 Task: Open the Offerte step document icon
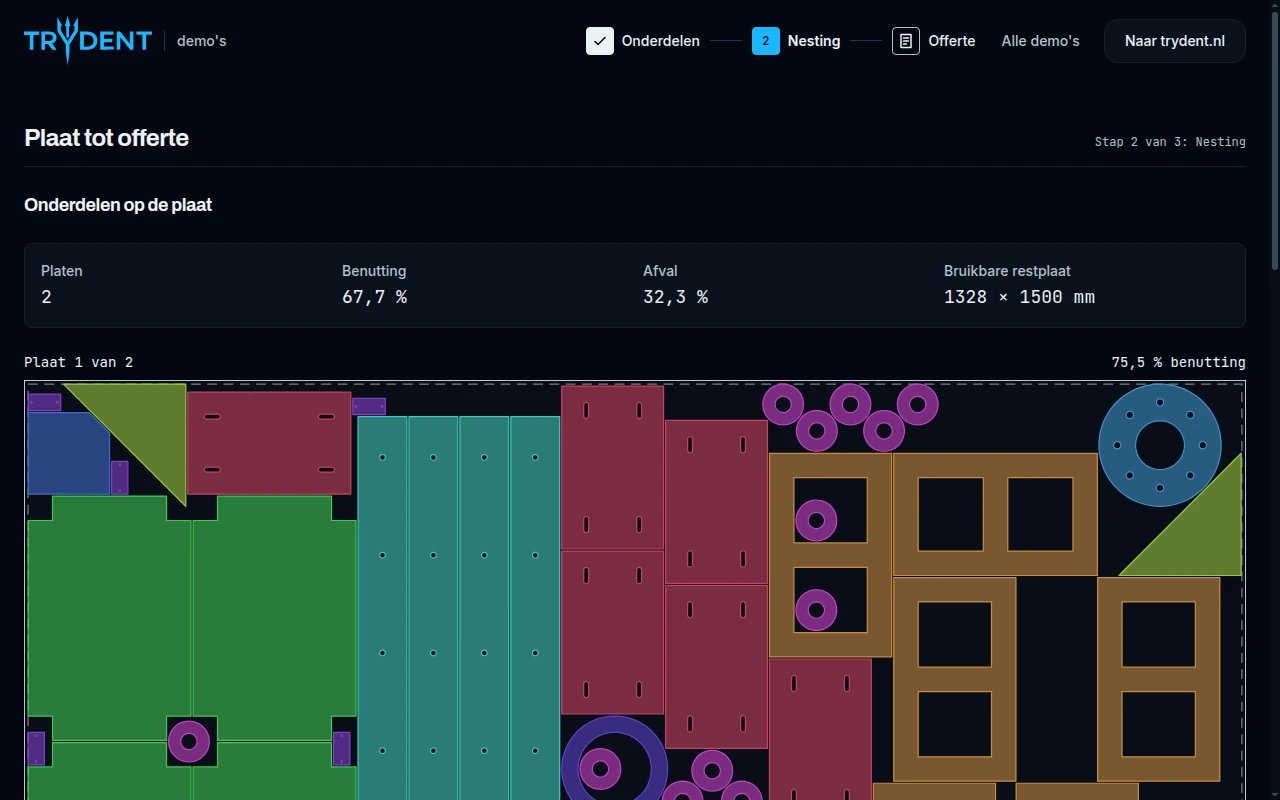(906, 41)
